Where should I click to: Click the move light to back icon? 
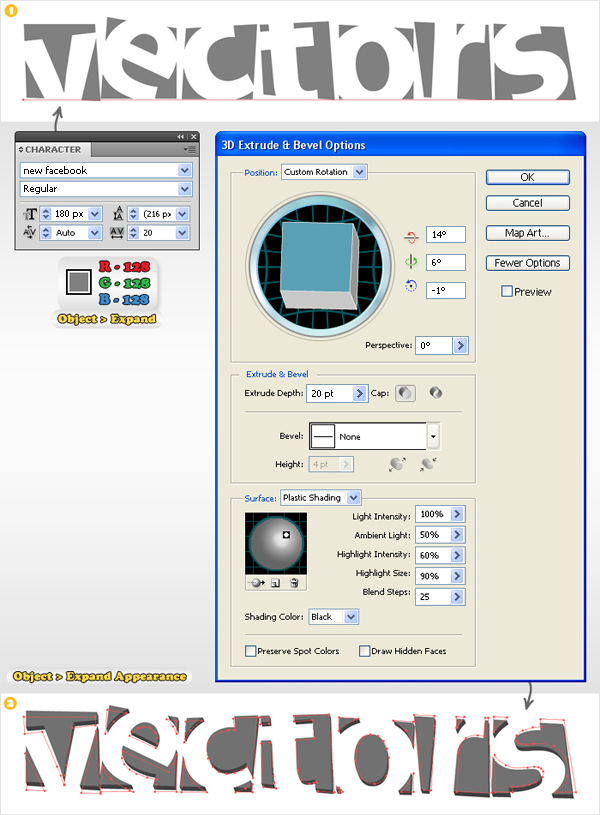[256, 582]
